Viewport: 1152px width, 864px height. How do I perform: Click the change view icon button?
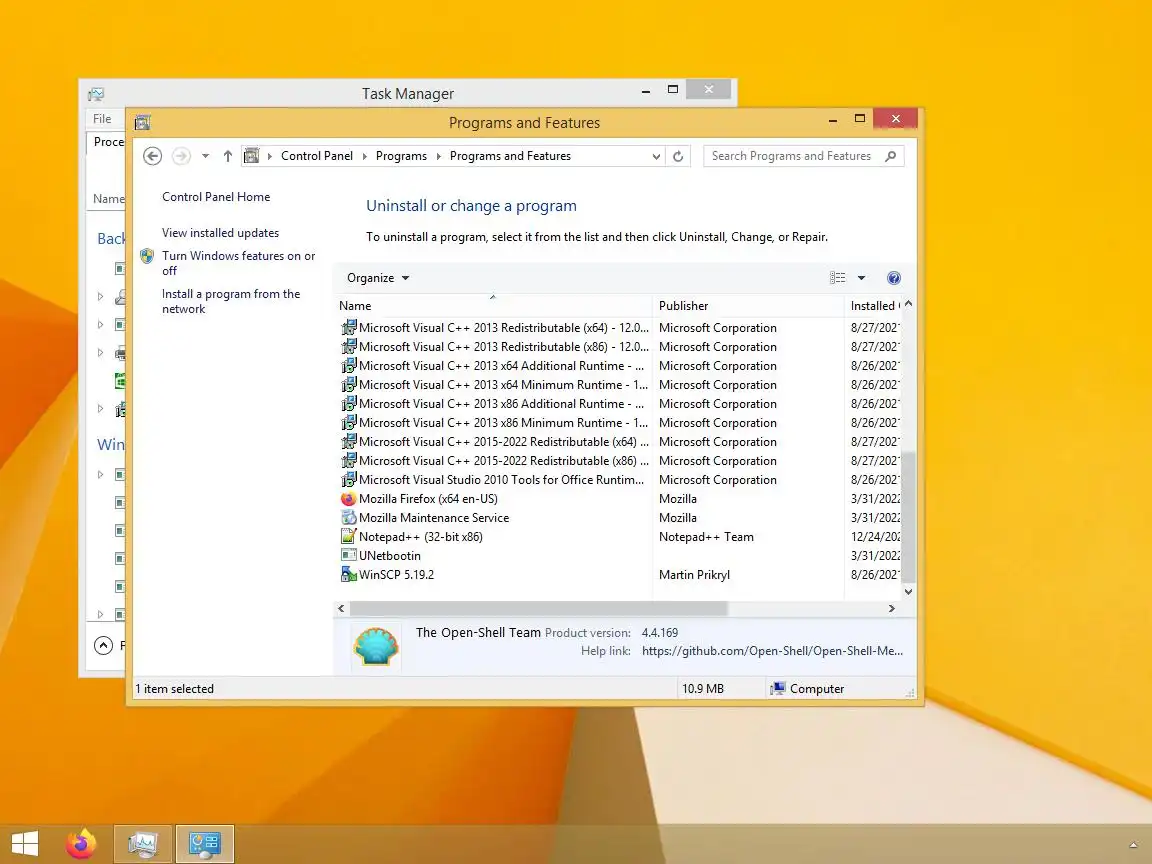838,278
